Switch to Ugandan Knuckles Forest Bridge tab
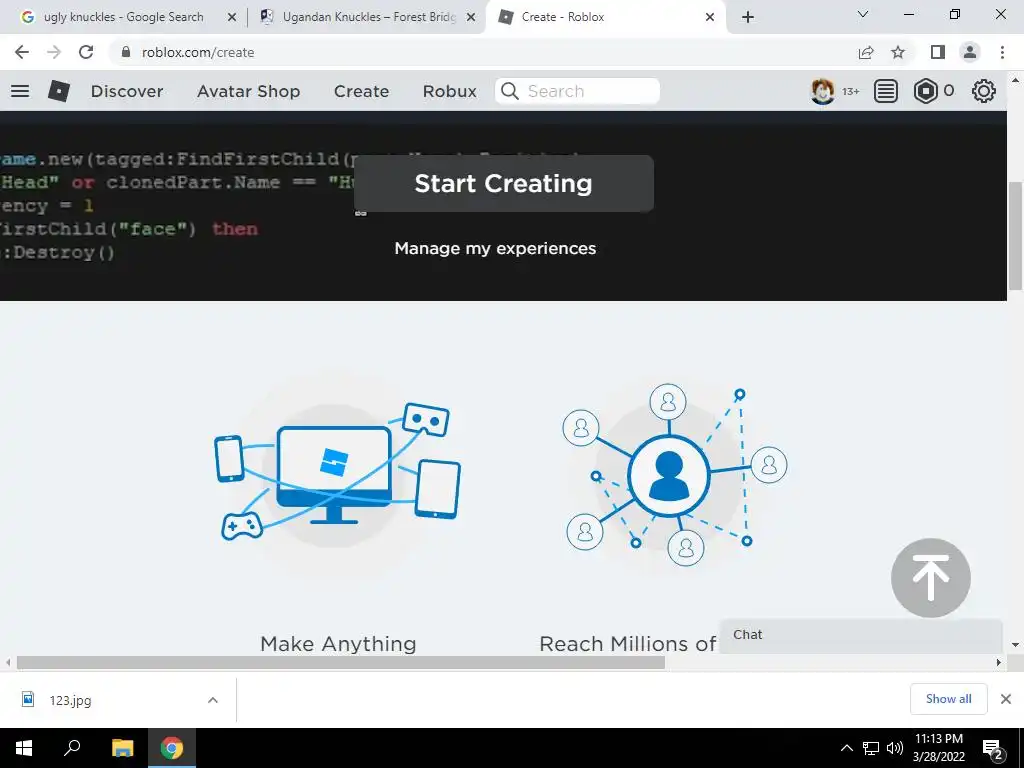 coord(369,17)
